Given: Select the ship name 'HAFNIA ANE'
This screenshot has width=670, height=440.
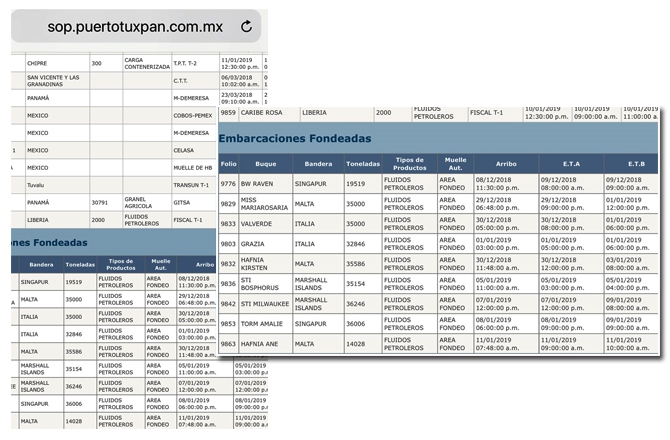Looking at the screenshot, I should pyautogui.click(x=259, y=344).
